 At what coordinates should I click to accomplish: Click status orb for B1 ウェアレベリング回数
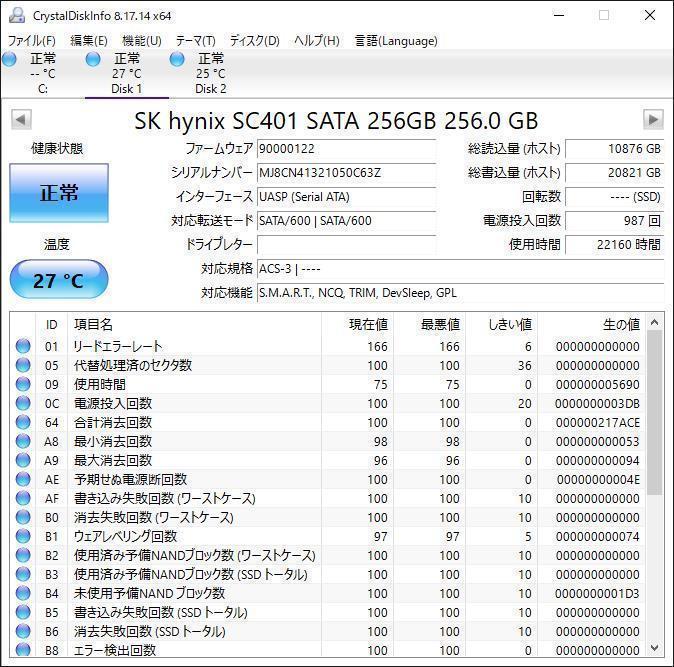(x=23, y=536)
